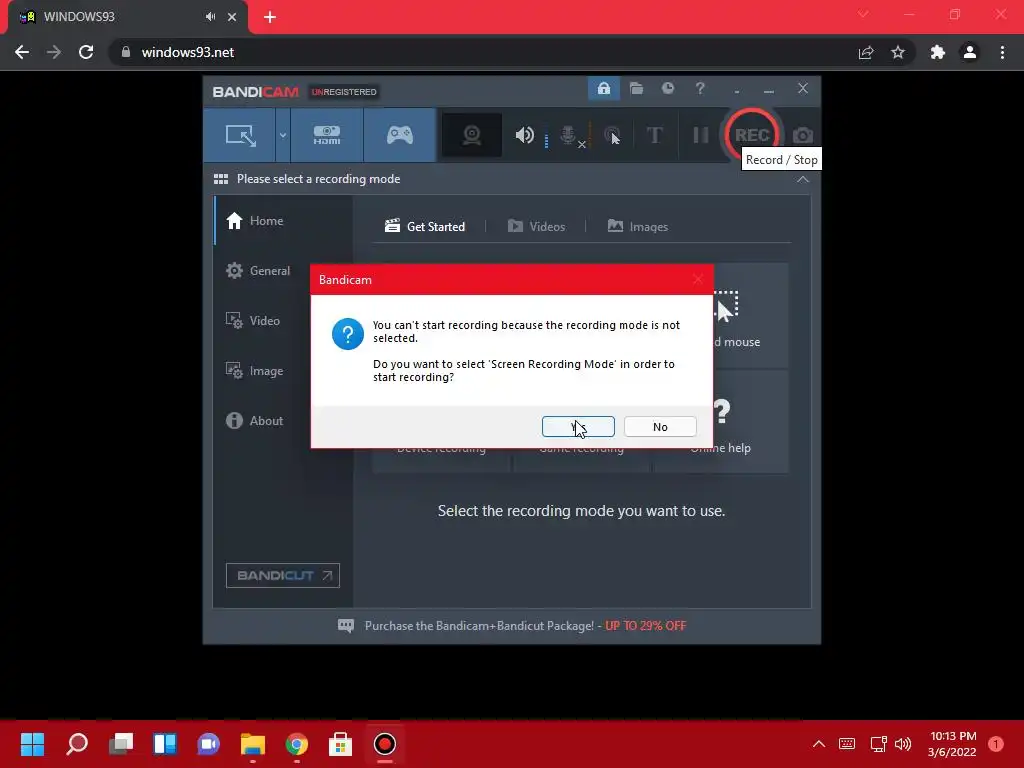Click around mouse recording tile icon
Image resolution: width=1024 pixels, height=768 pixels.
[726, 307]
